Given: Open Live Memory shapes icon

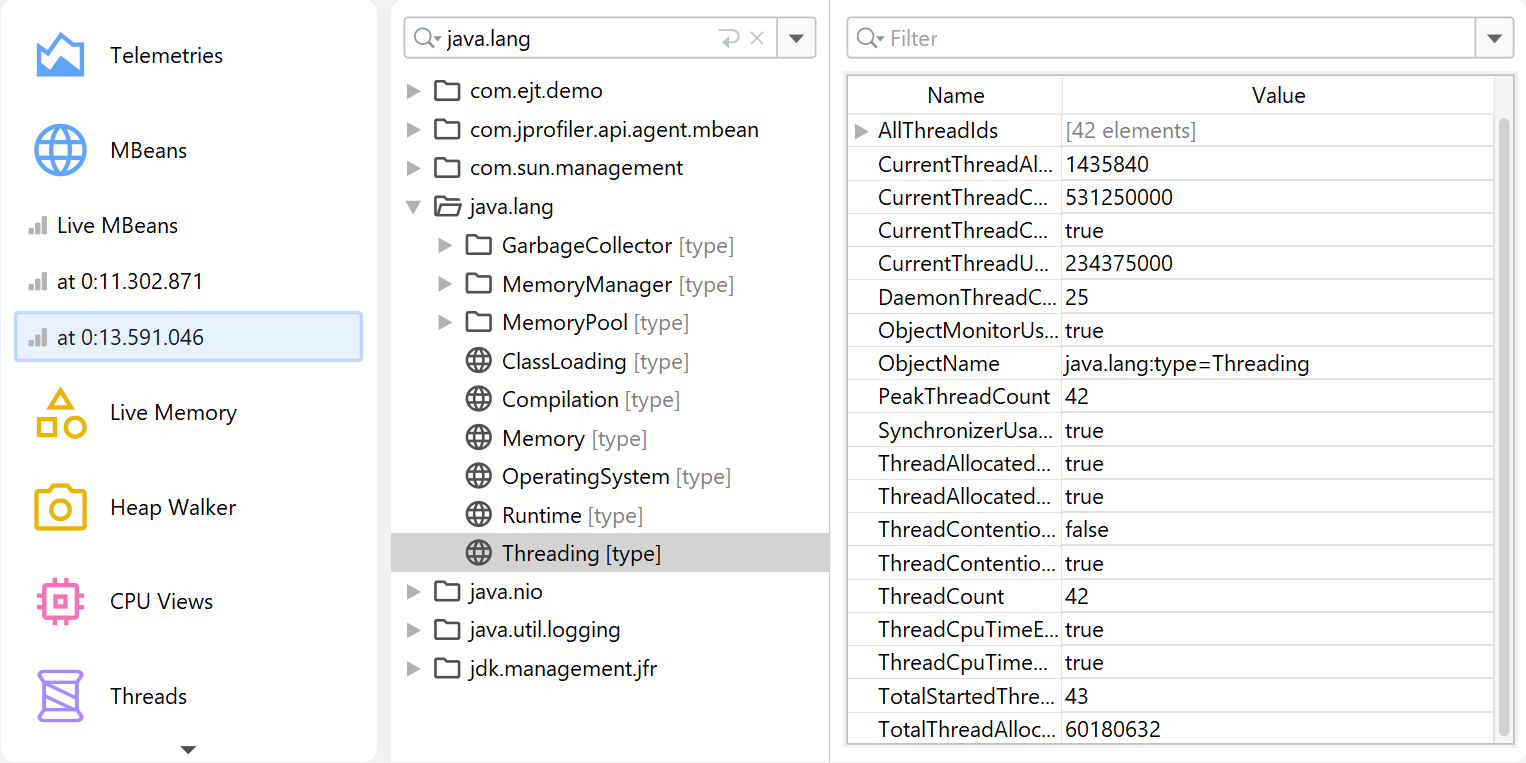Looking at the screenshot, I should tap(60, 413).
